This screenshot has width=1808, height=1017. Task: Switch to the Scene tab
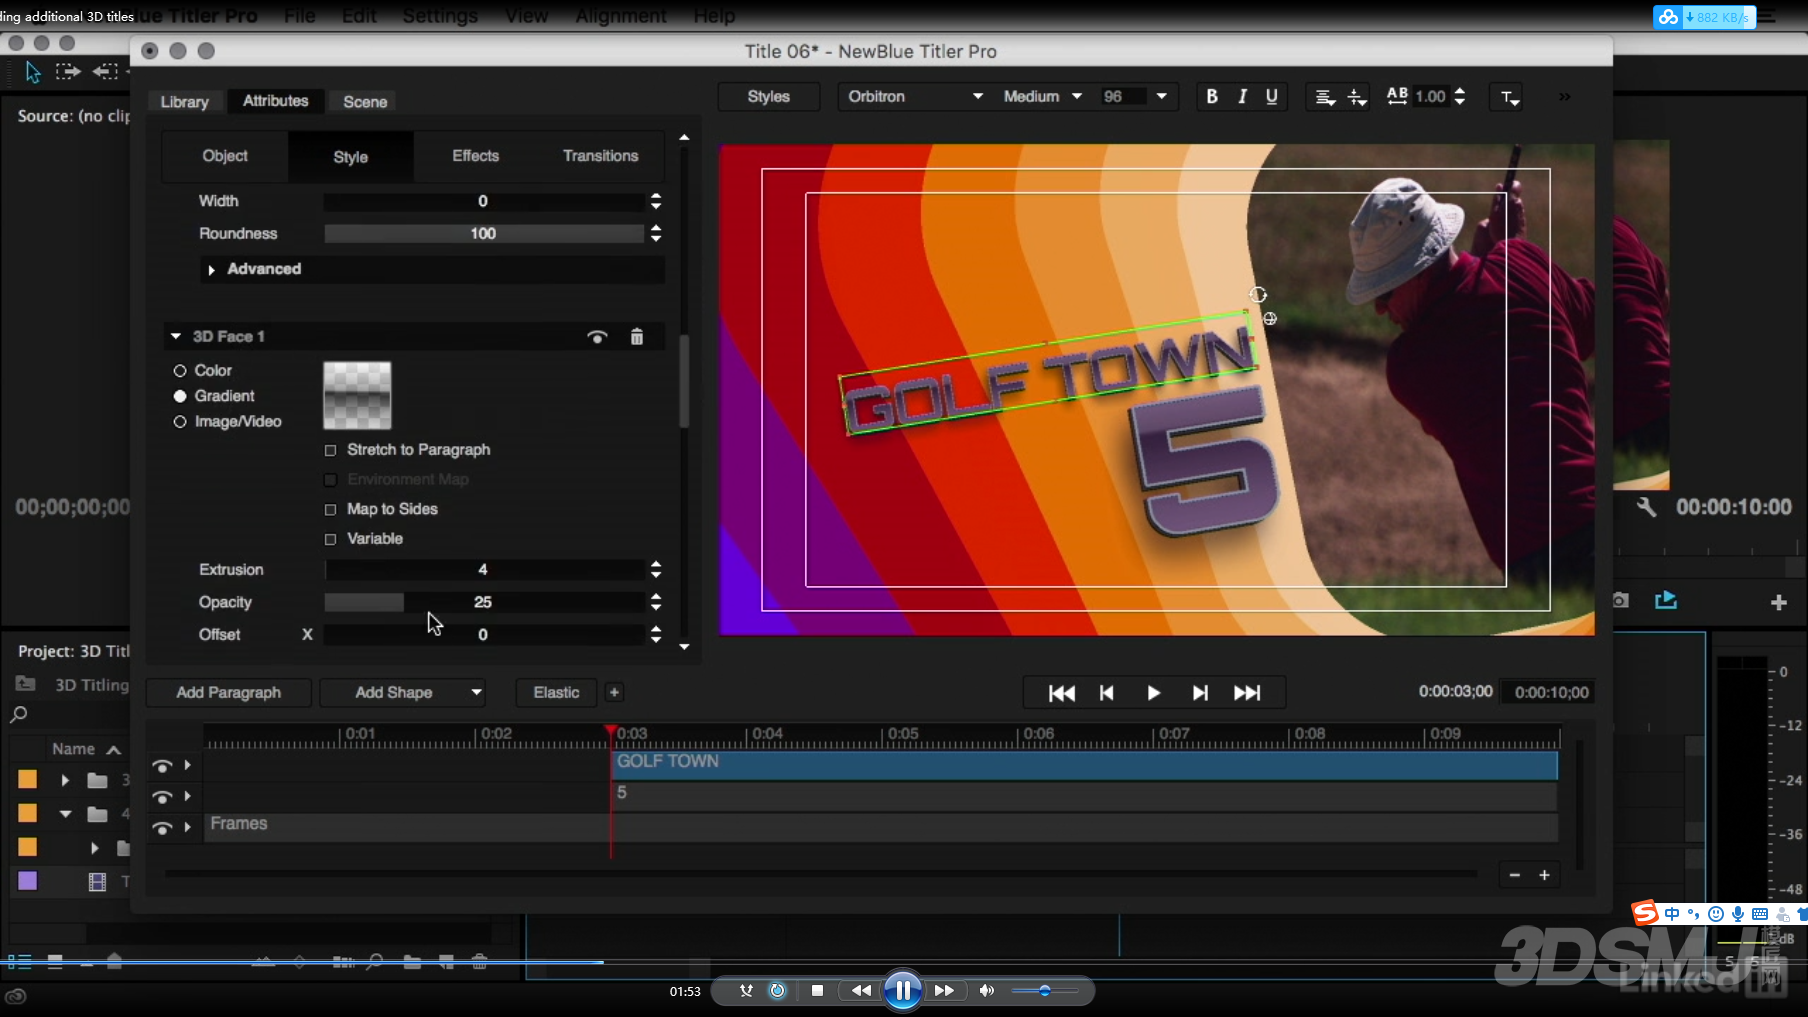point(365,102)
